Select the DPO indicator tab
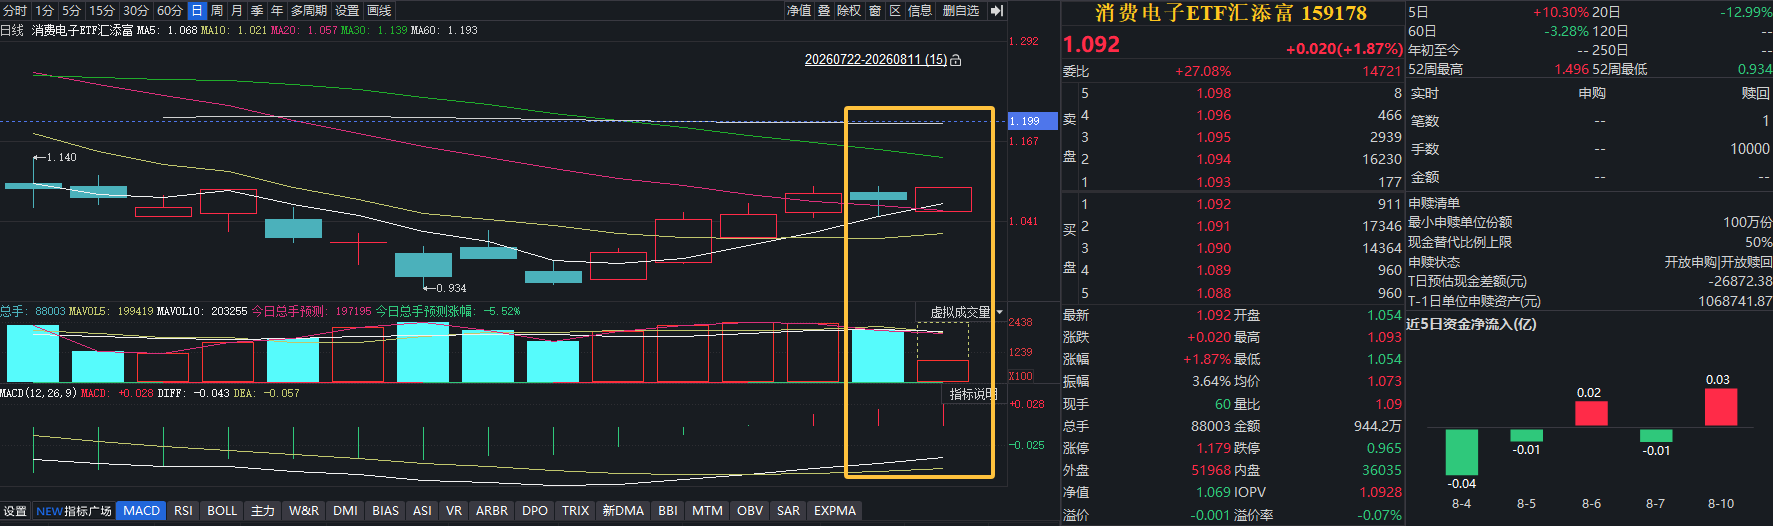Screen dimensions: 1773x526 535,511
